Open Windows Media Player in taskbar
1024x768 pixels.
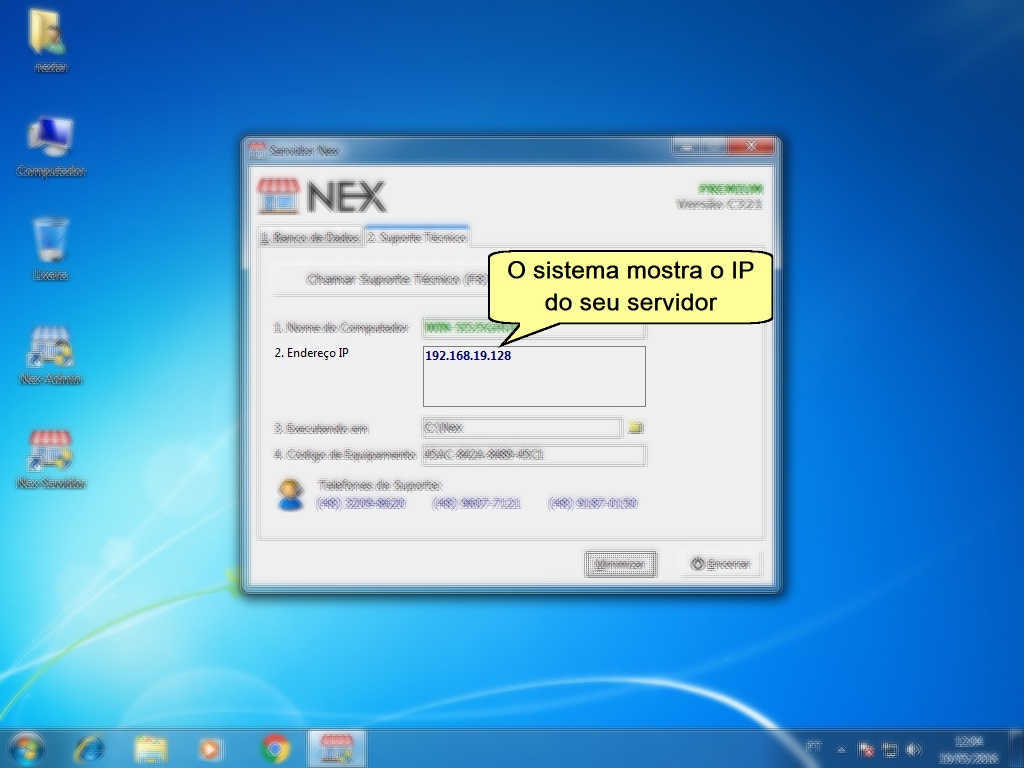[x=211, y=749]
